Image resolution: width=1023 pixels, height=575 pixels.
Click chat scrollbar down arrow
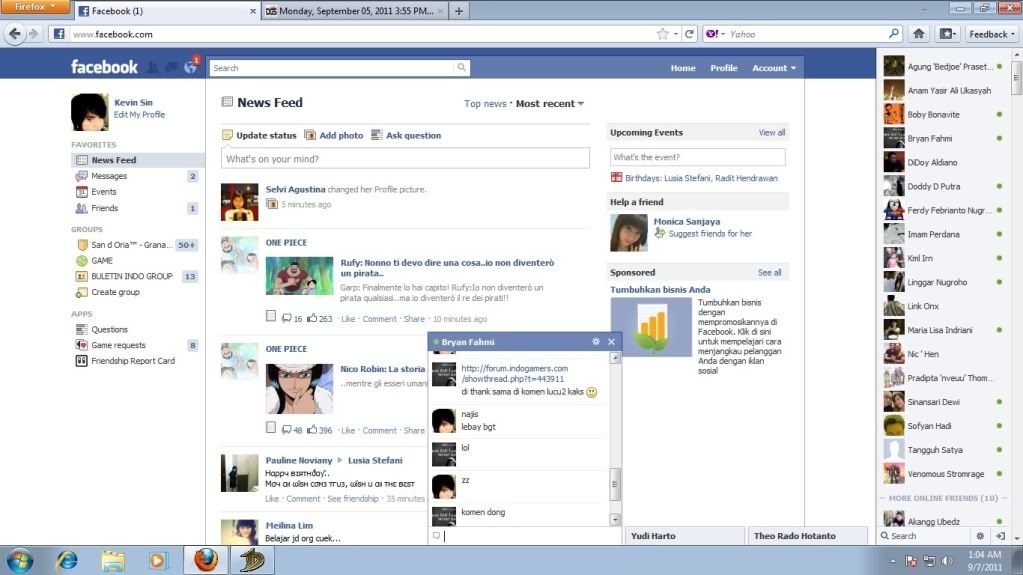click(615, 520)
